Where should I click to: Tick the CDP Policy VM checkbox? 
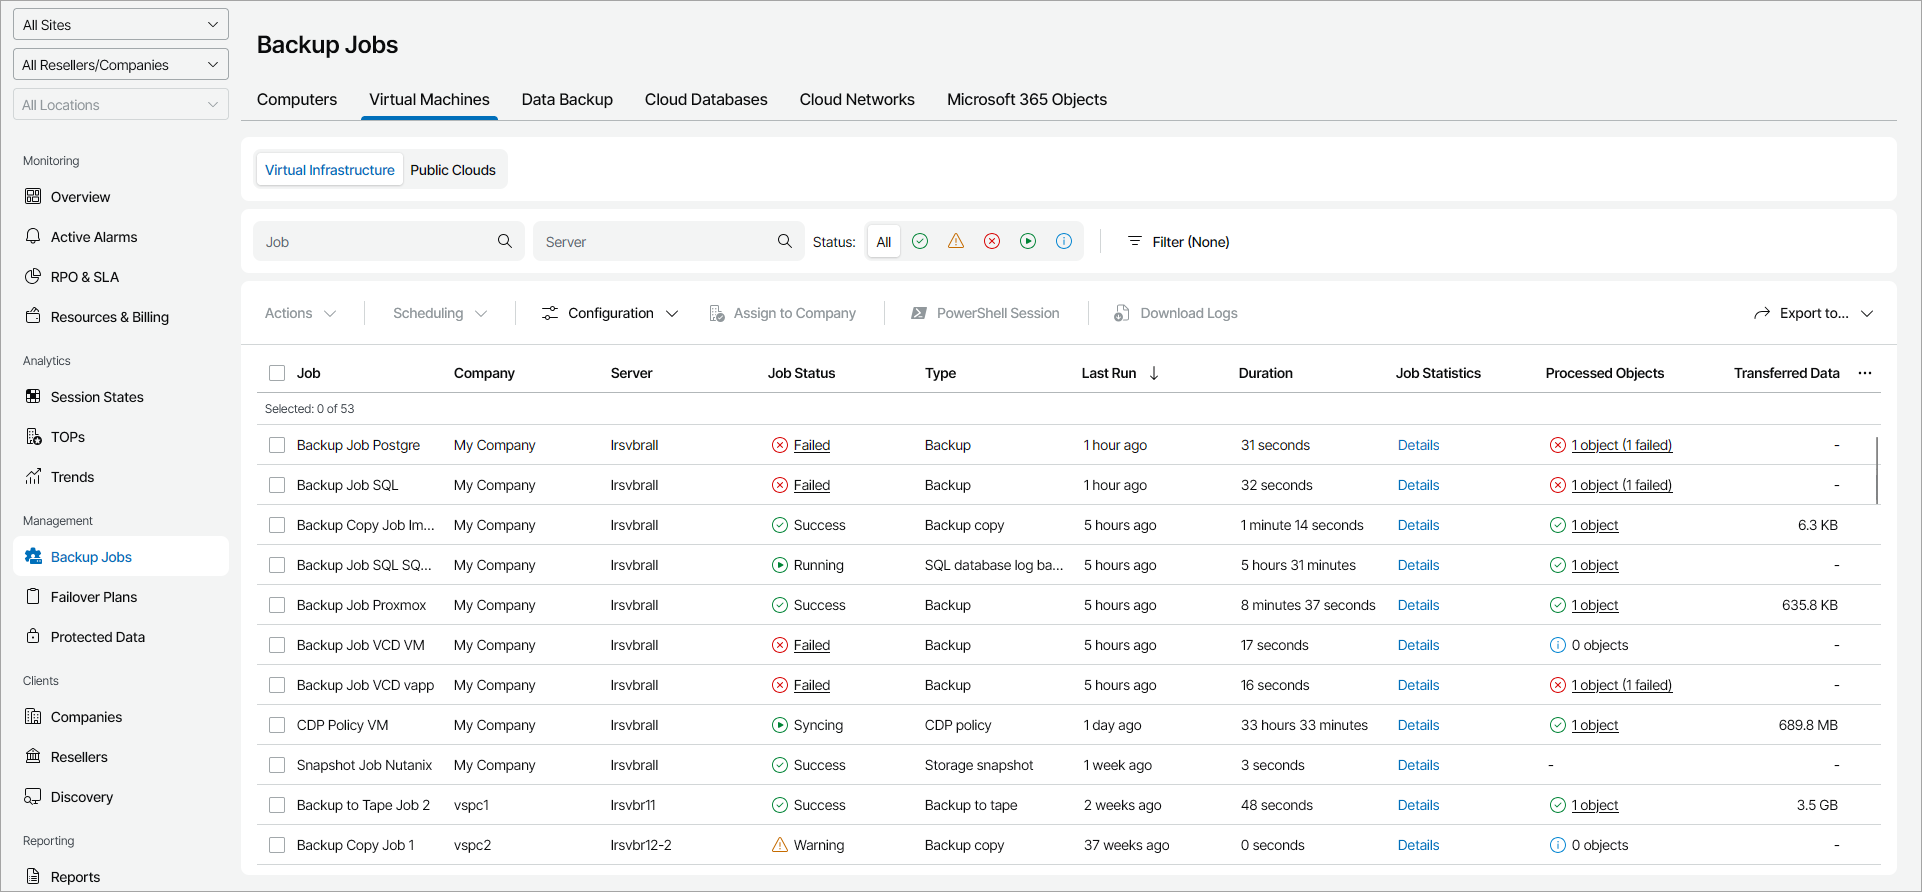(x=277, y=725)
